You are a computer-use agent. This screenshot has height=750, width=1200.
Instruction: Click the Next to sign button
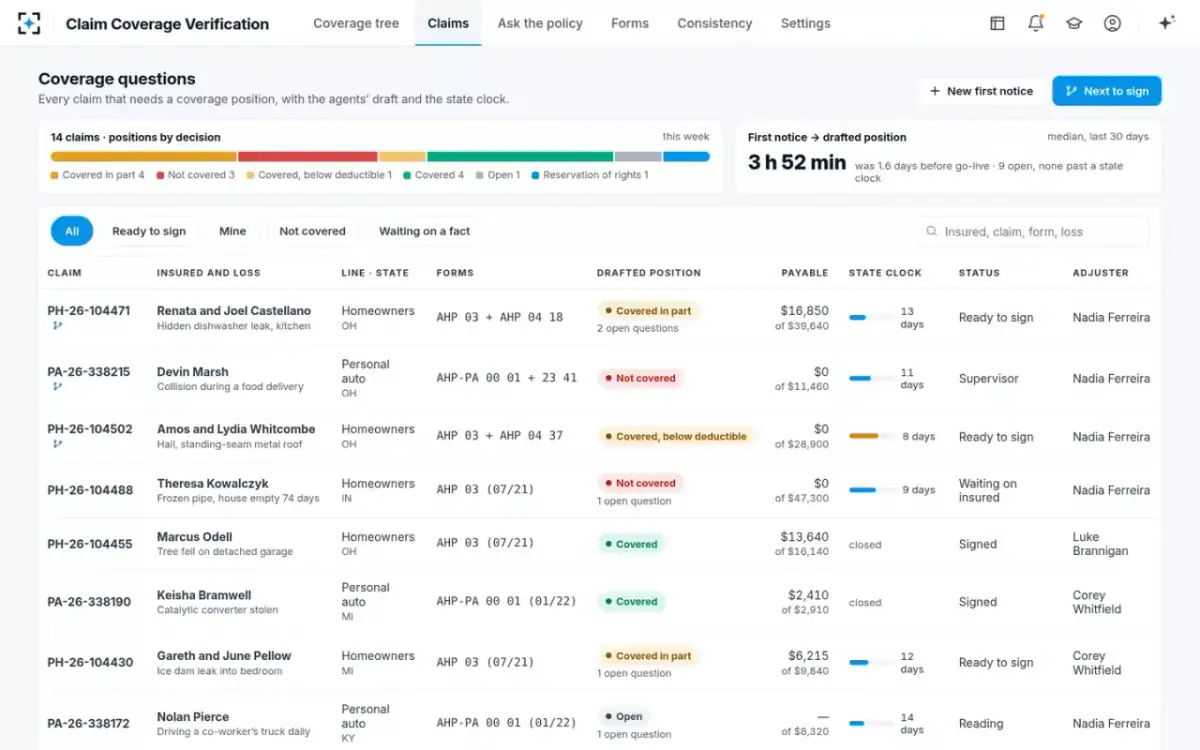pyautogui.click(x=1106, y=91)
